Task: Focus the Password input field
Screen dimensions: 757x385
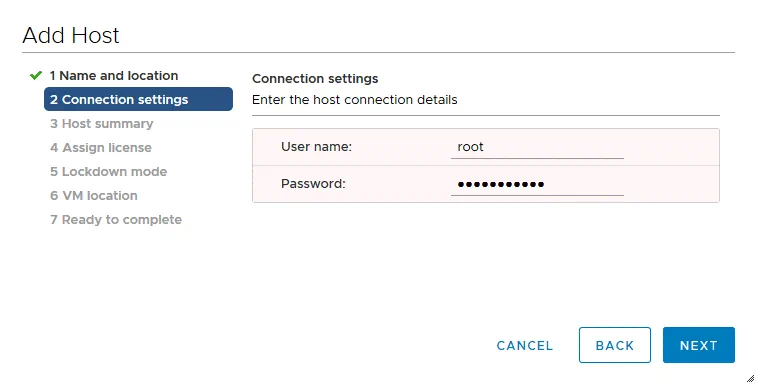Action: click(x=537, y=184)
